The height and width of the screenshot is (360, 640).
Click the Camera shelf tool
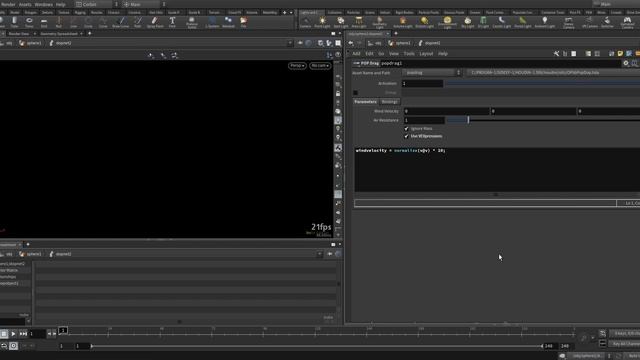[x=305, y=22]
